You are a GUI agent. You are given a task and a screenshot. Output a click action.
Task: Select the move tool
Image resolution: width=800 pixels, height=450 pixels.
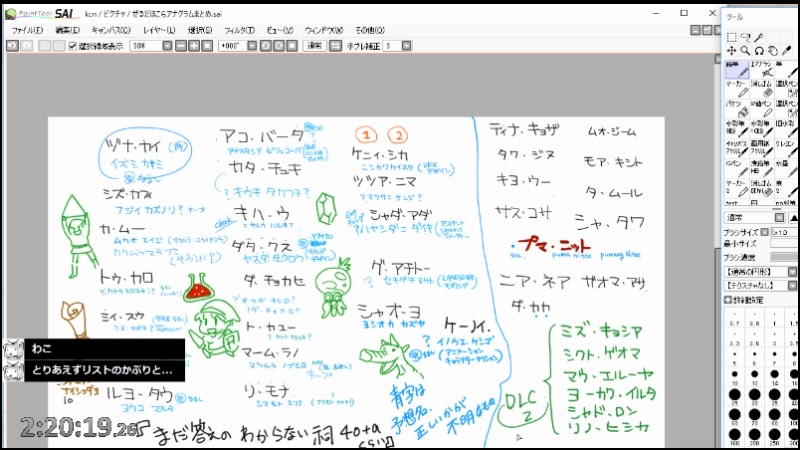731,51
